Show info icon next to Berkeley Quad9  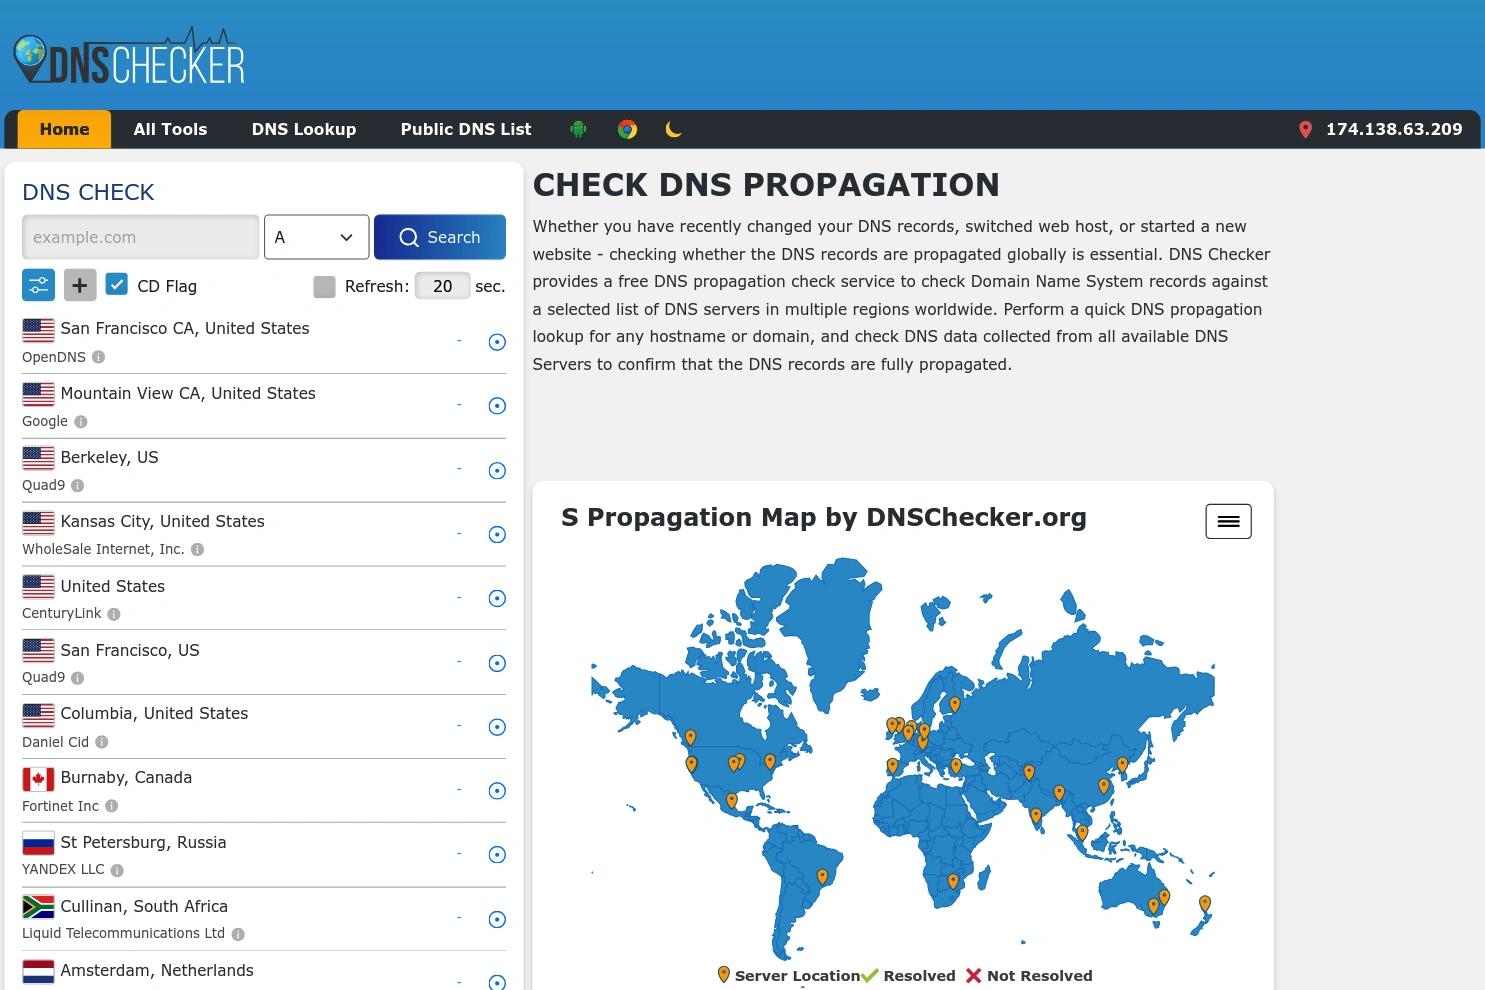[78, 485]
